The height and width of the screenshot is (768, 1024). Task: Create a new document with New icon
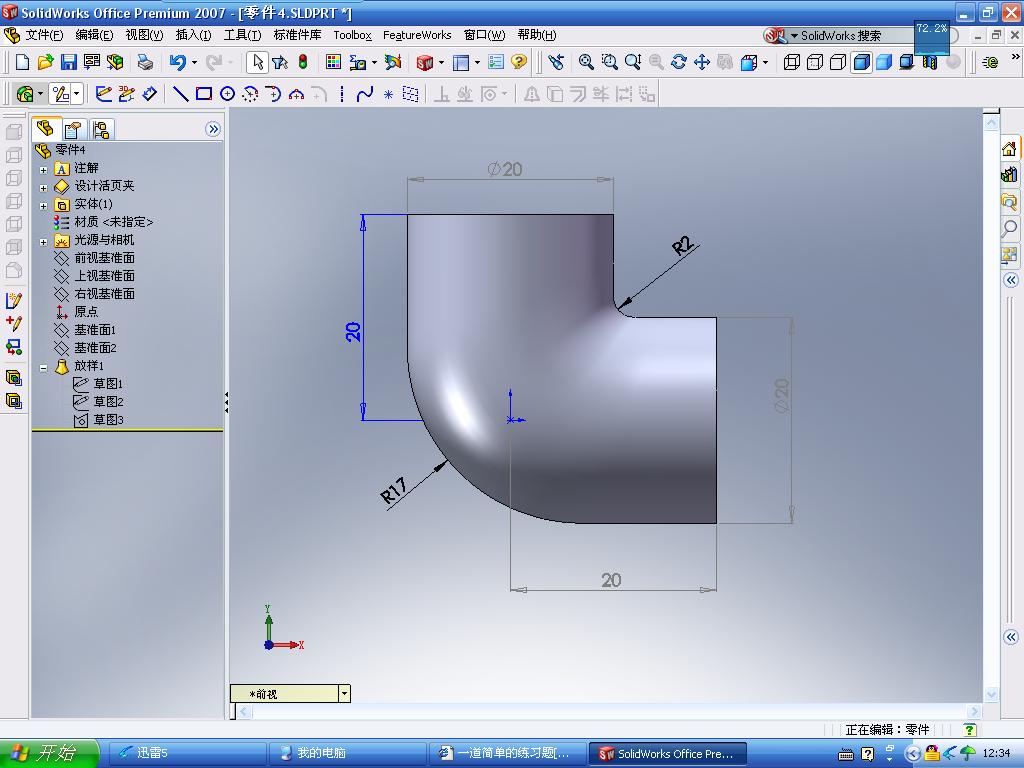22,62
